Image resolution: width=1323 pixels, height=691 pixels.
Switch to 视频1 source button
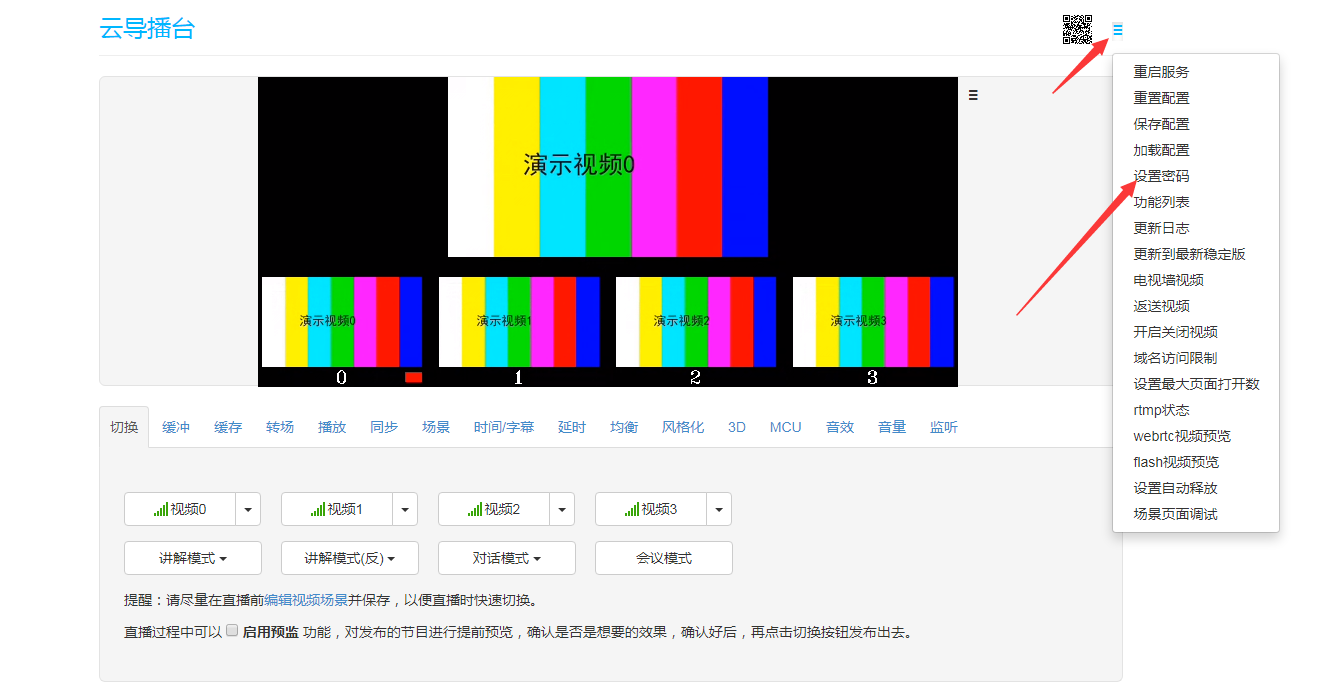[337, 509]
